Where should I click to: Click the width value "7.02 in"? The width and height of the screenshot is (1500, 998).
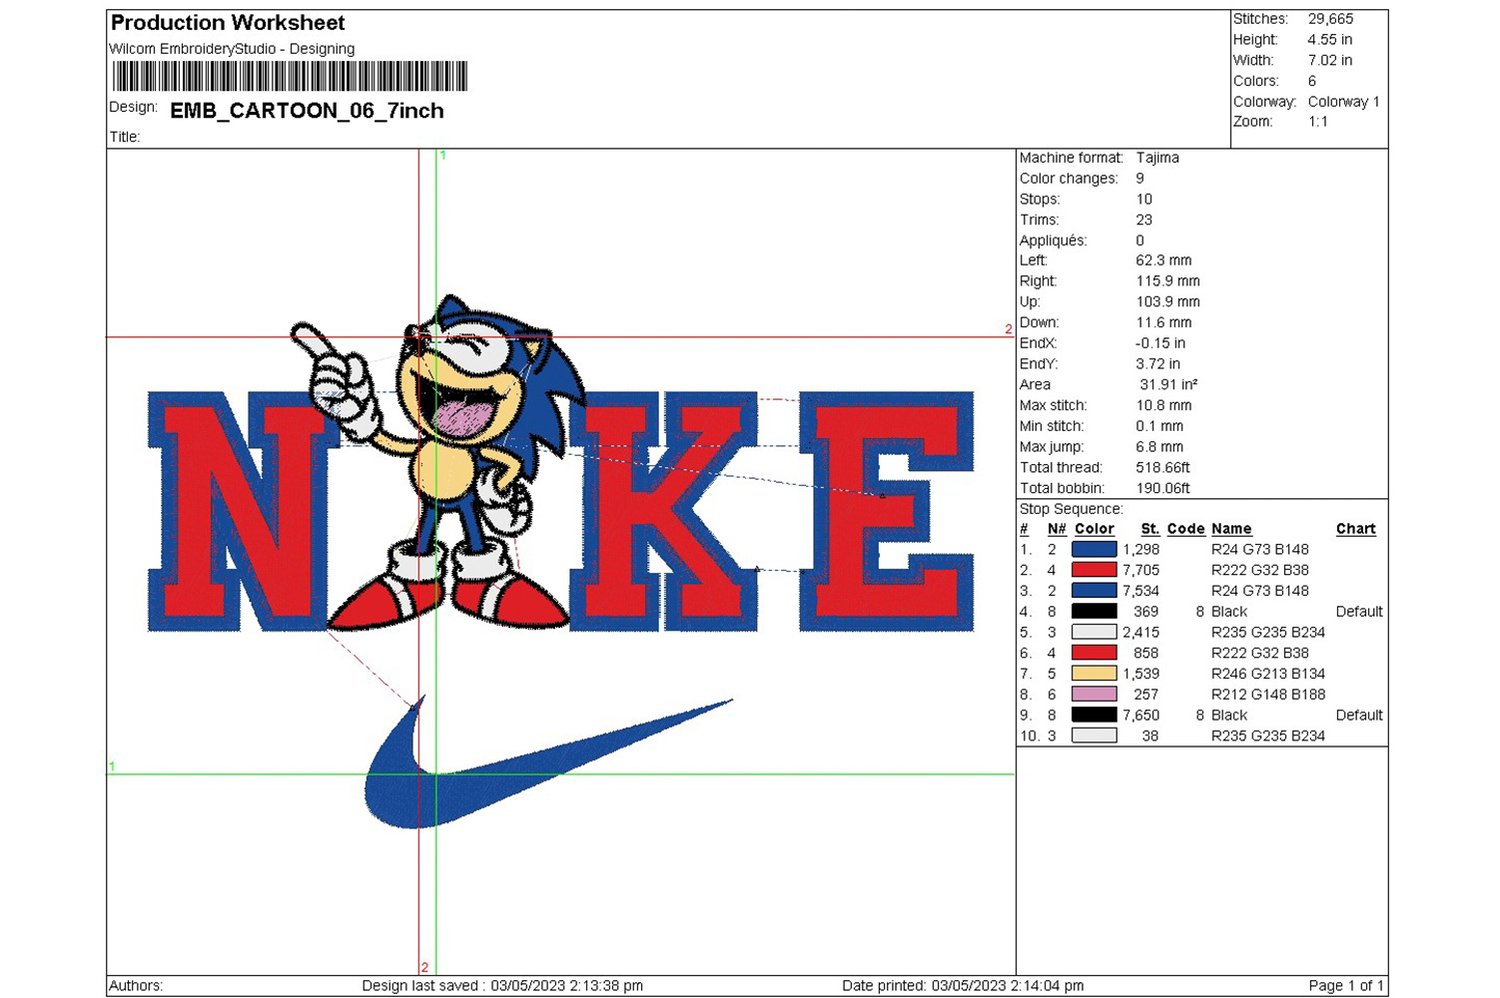coord(1330,60)
